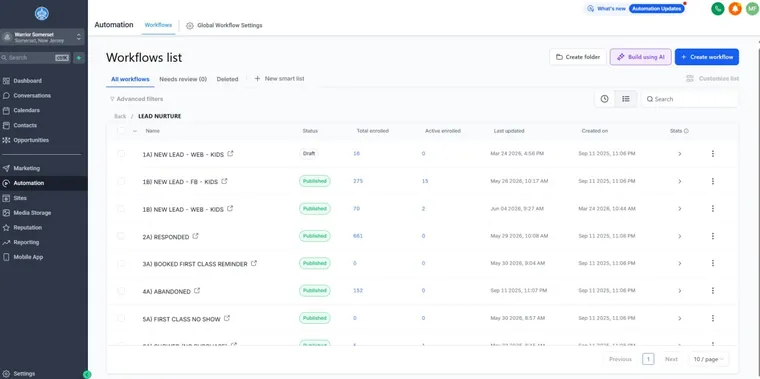Switch to the Deleted tab
Viewport: 760px width, 379px height.
point(227,79)
